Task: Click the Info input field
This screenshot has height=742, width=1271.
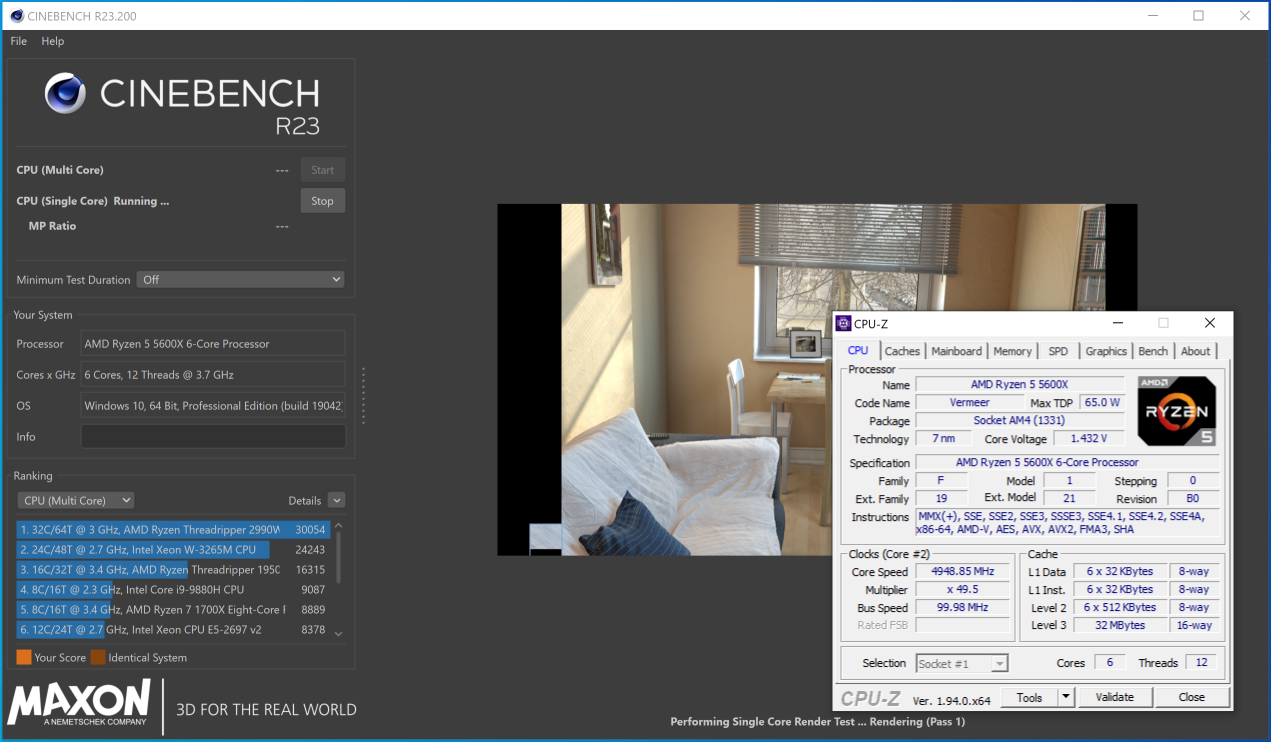Action: pos(213,437)
